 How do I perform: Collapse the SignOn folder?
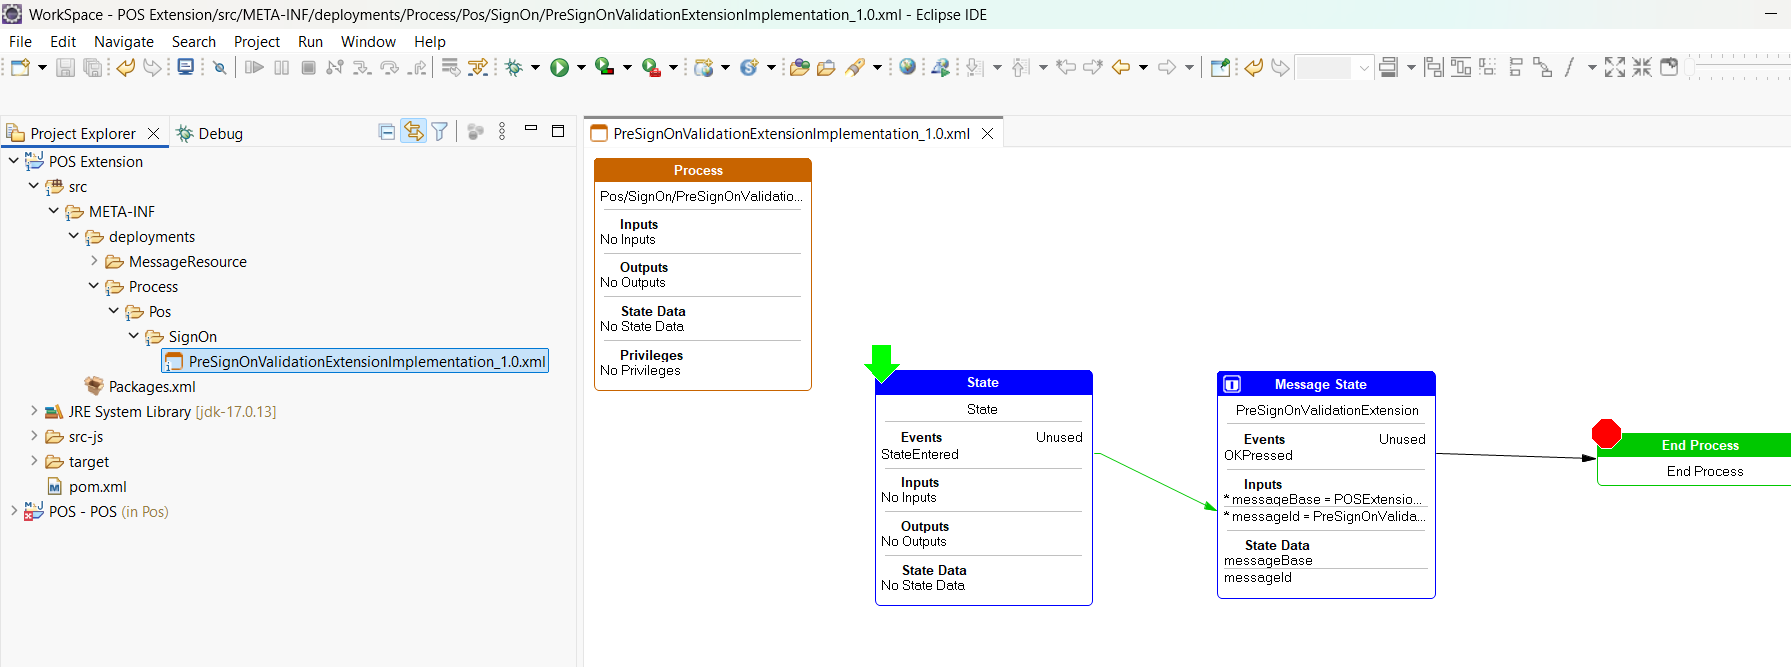pyautogui.click(x=134, y=335)
